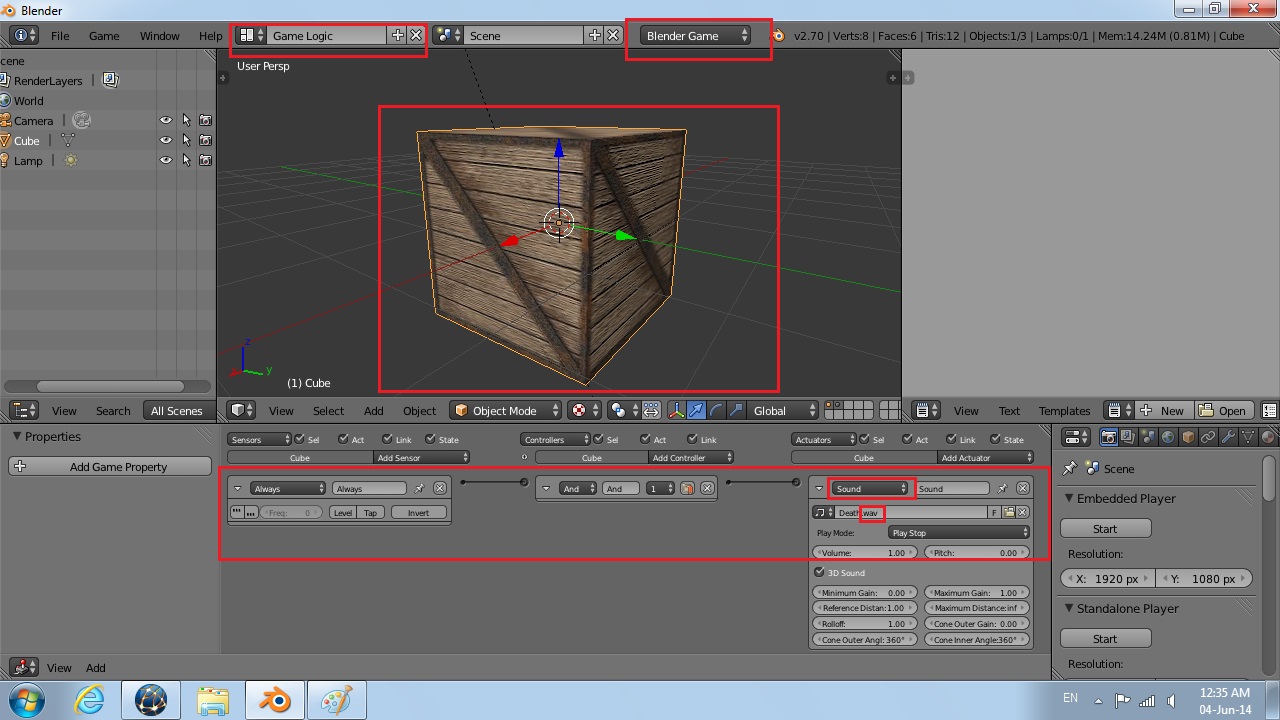Toggle Lamp renderability camera icon
This screenshot has width=1280, height=720.
tap(205, 160)
